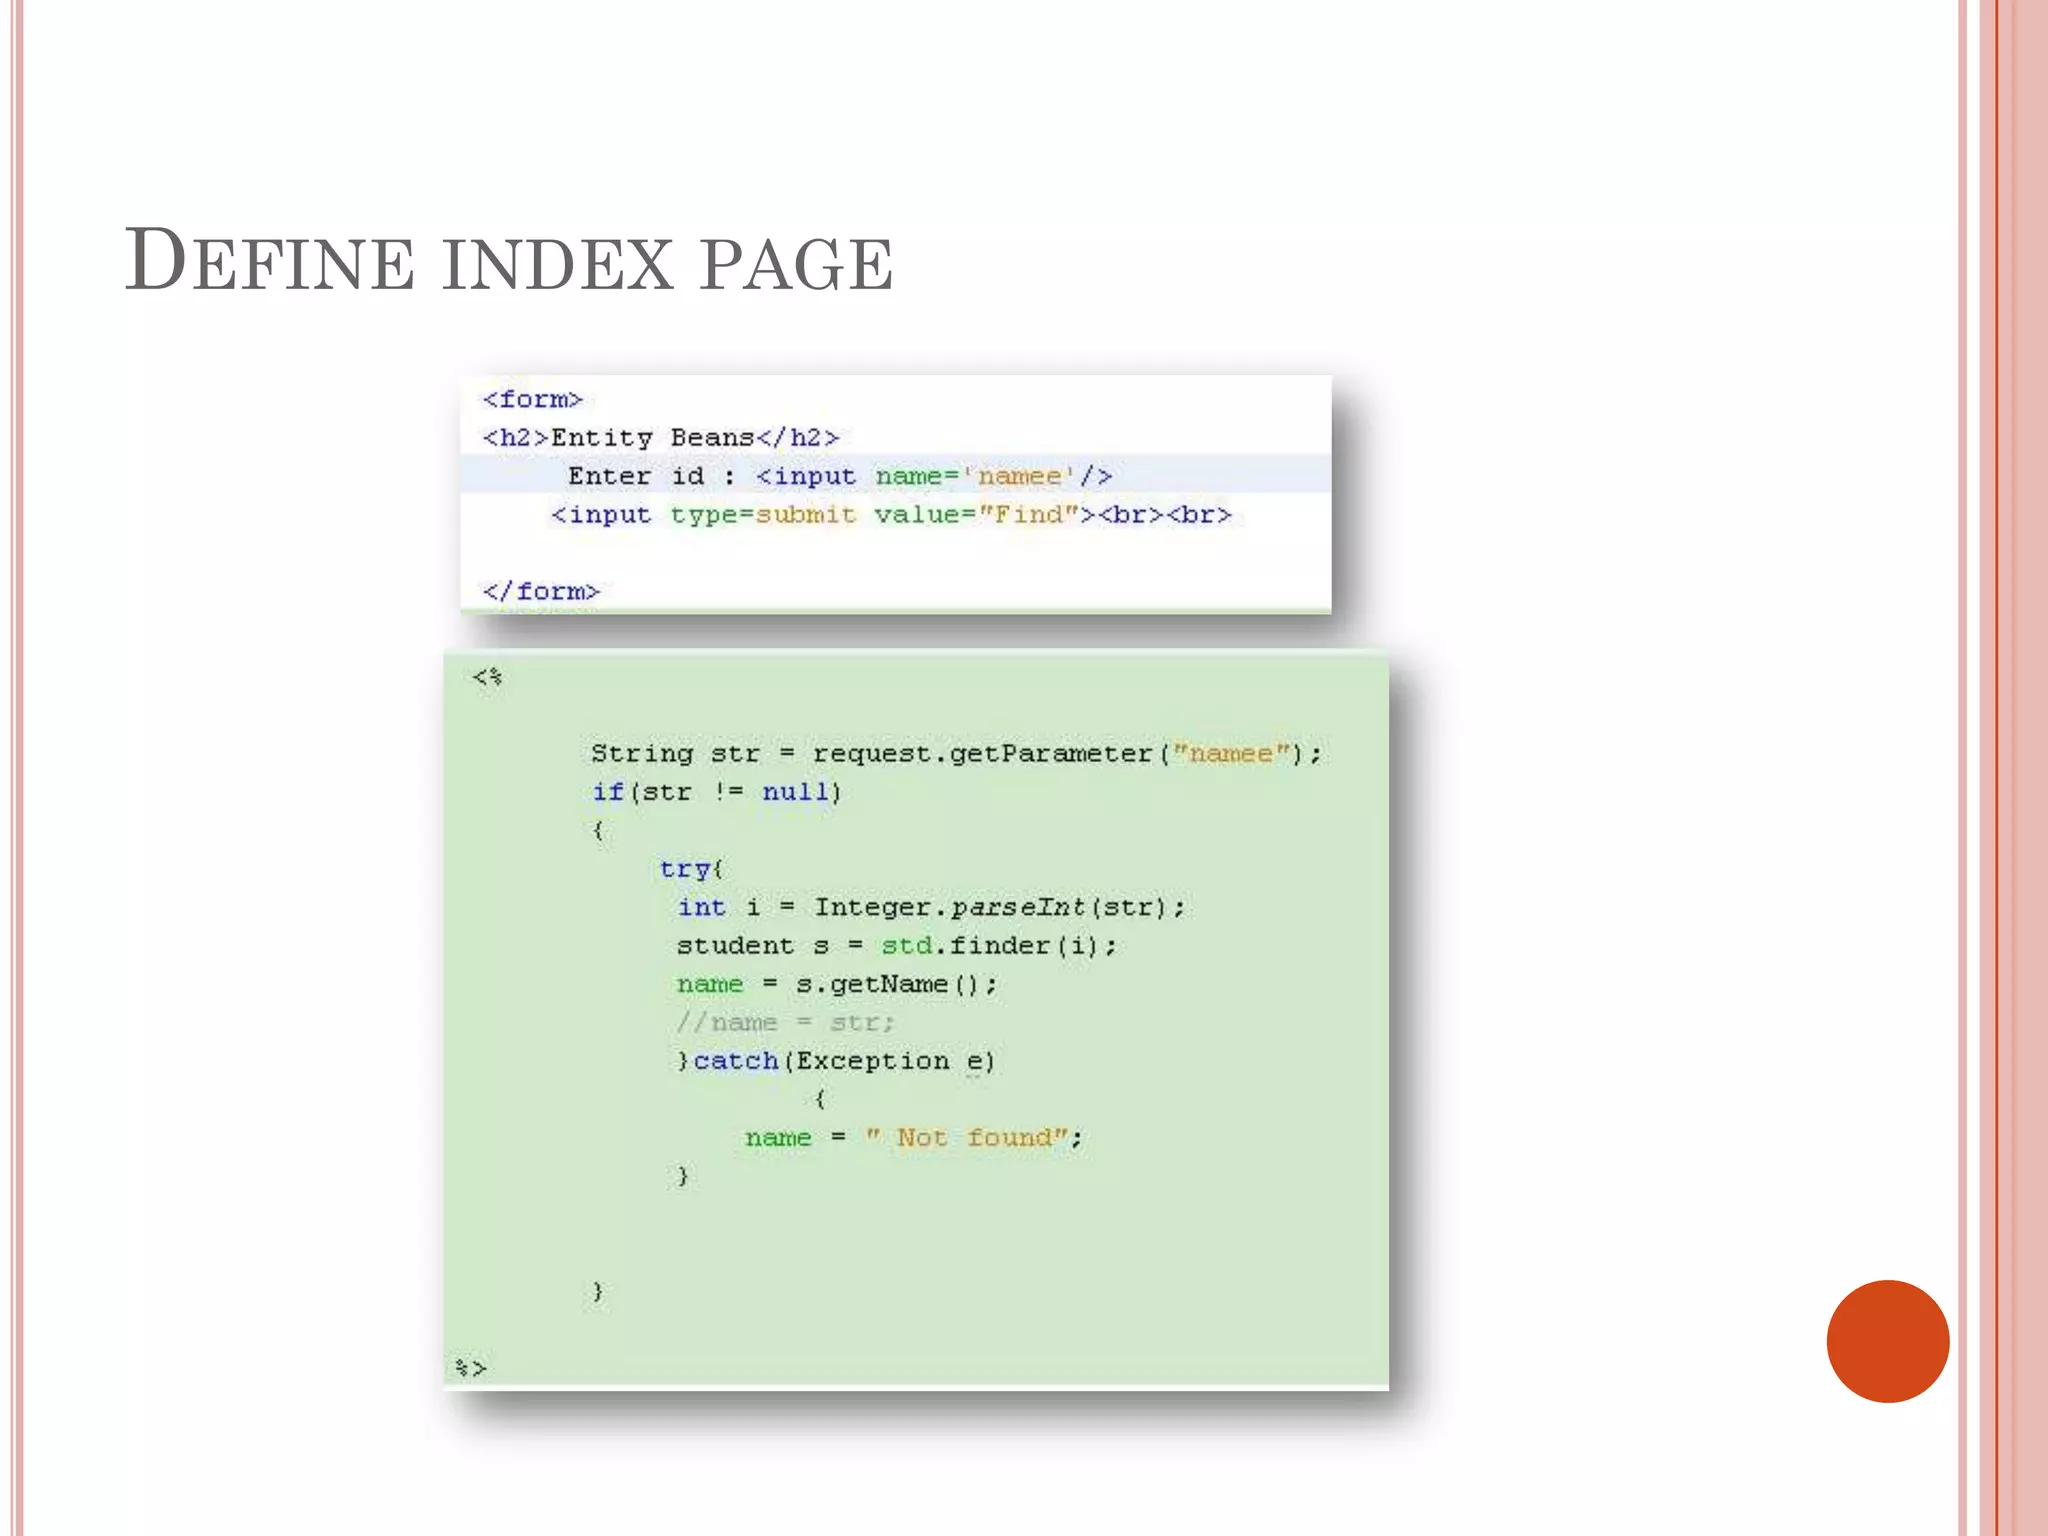Click the Integer.parseInt(str) line
The image size is (2048, 1536).
pos(931,908)
